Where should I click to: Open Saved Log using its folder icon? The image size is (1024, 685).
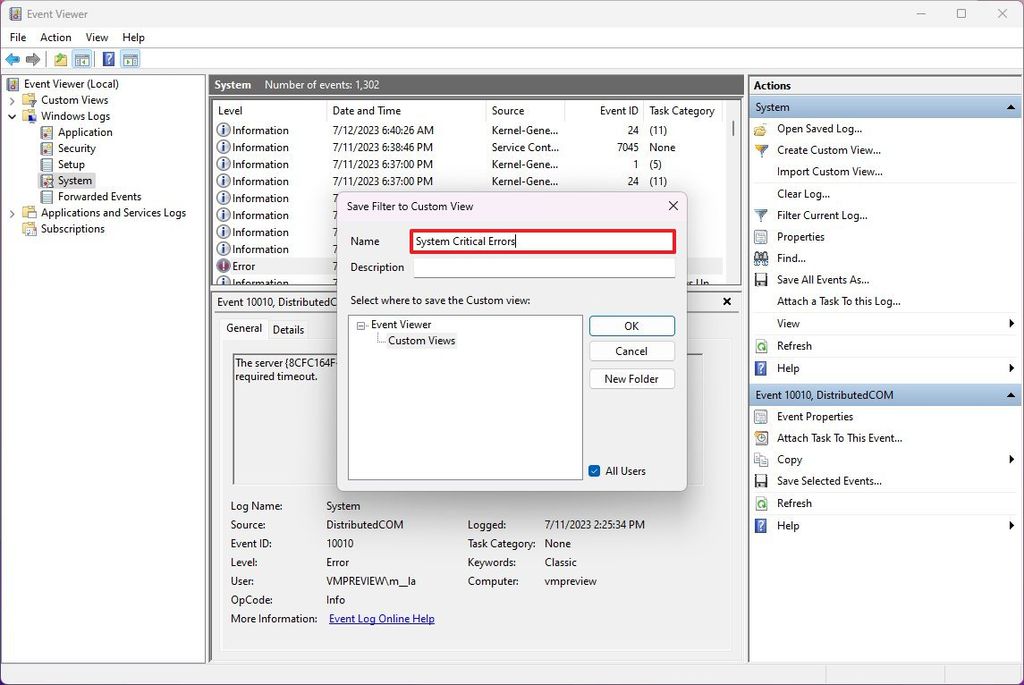(763, 128)
